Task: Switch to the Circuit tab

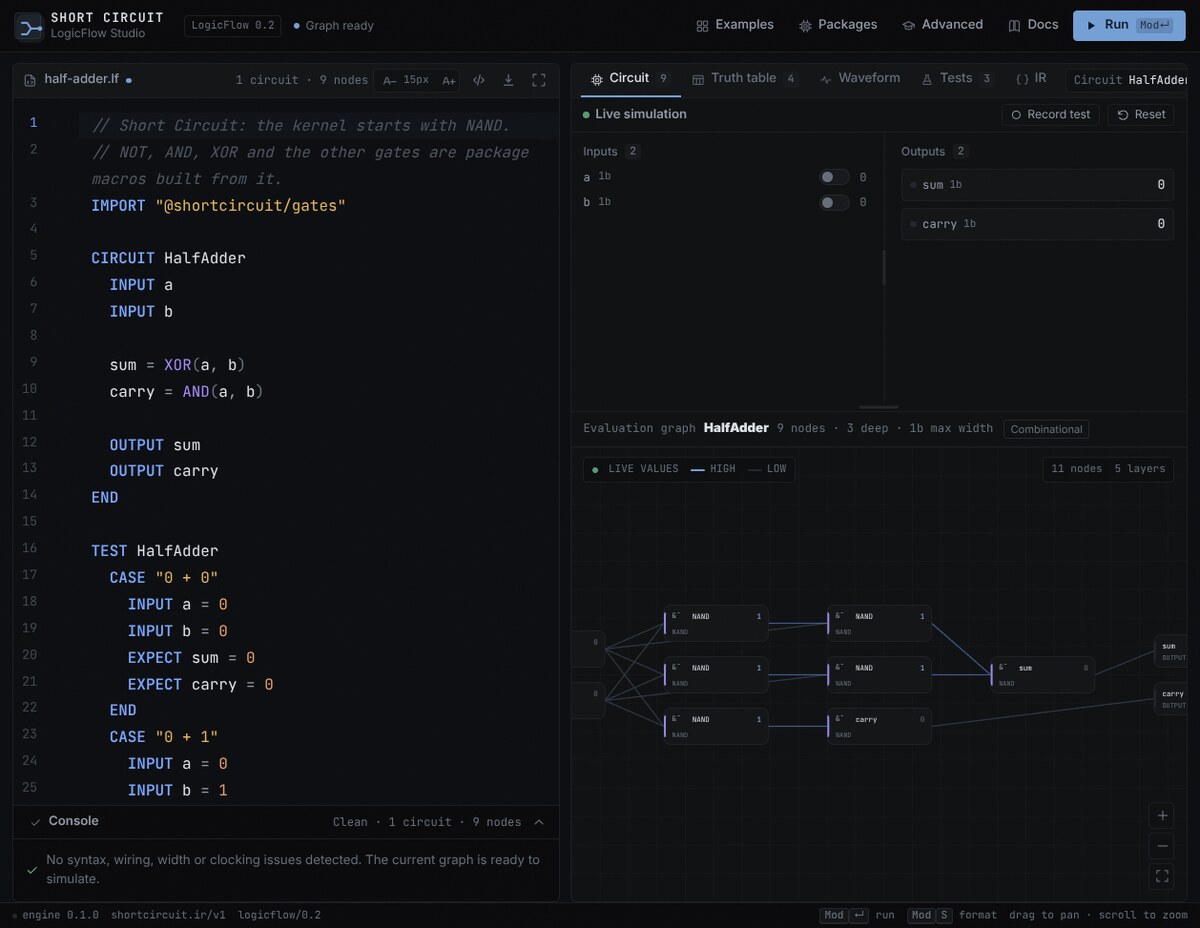Action: [630, 78]
